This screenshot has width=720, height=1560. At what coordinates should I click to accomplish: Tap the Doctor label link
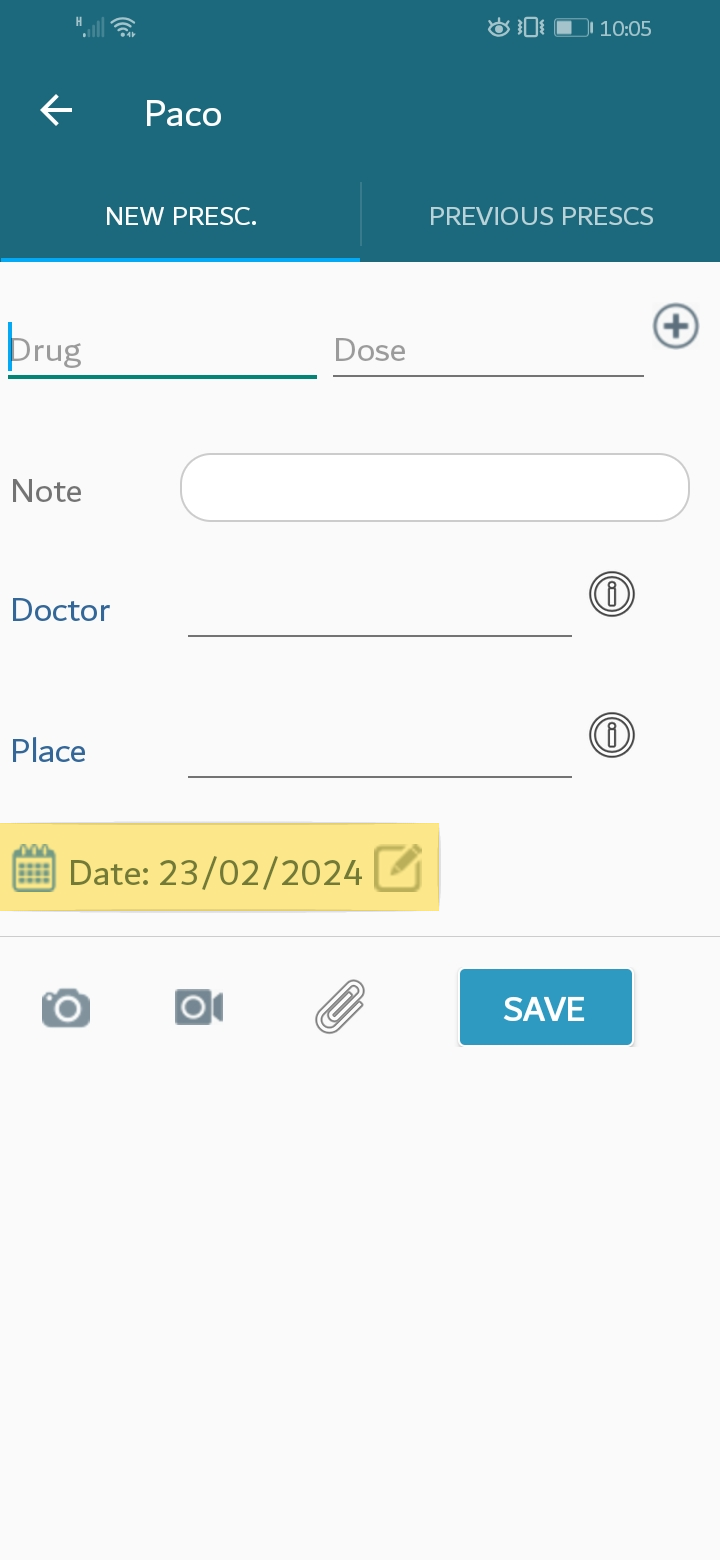(x=61, y=610)
